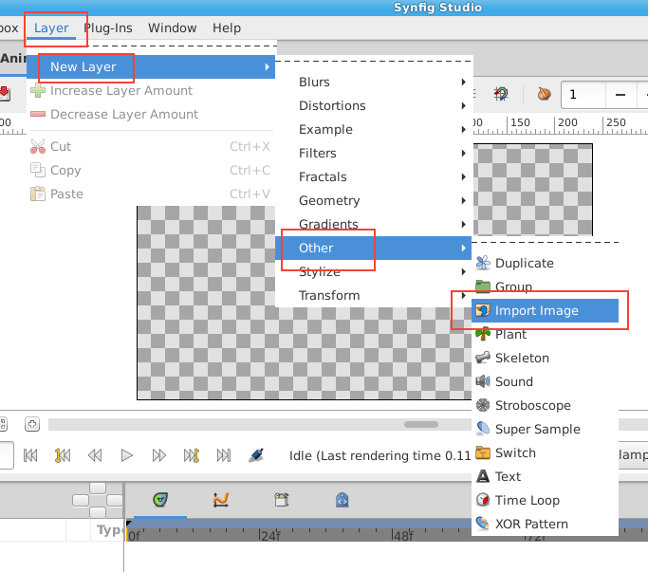Screen dimensions: 648x572
Task: Click the canvas zoom-fit button below the canvas
Action: (x=32, y=424)
